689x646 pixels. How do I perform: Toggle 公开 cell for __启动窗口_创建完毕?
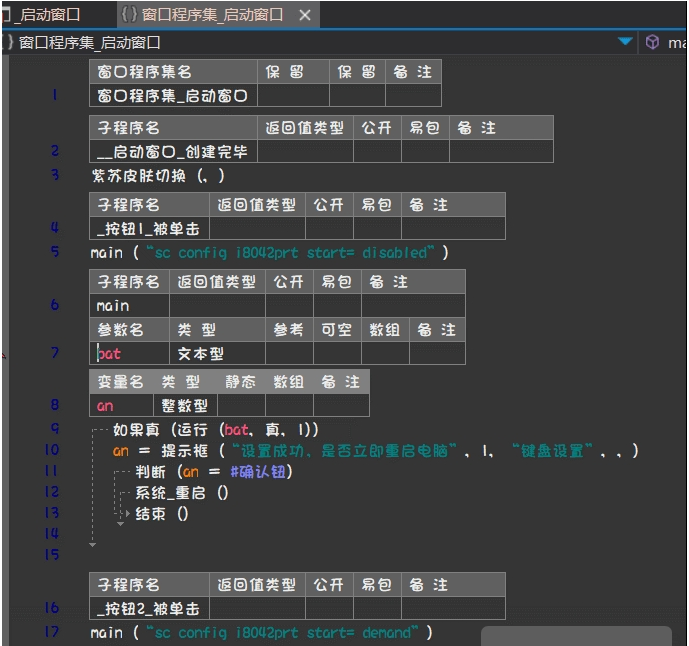pos(376,151)
